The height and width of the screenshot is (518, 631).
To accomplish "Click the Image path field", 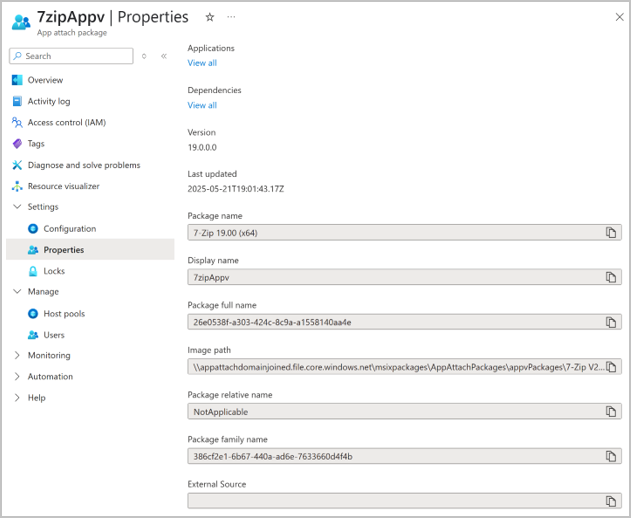I will [x=404, y=367].
